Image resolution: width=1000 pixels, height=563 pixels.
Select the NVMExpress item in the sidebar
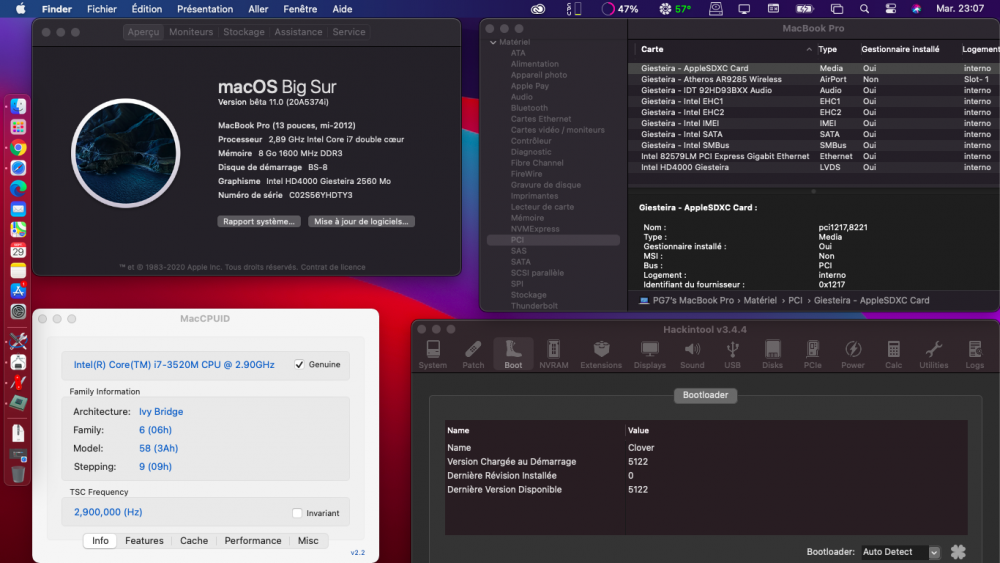[x=535, y=229]
